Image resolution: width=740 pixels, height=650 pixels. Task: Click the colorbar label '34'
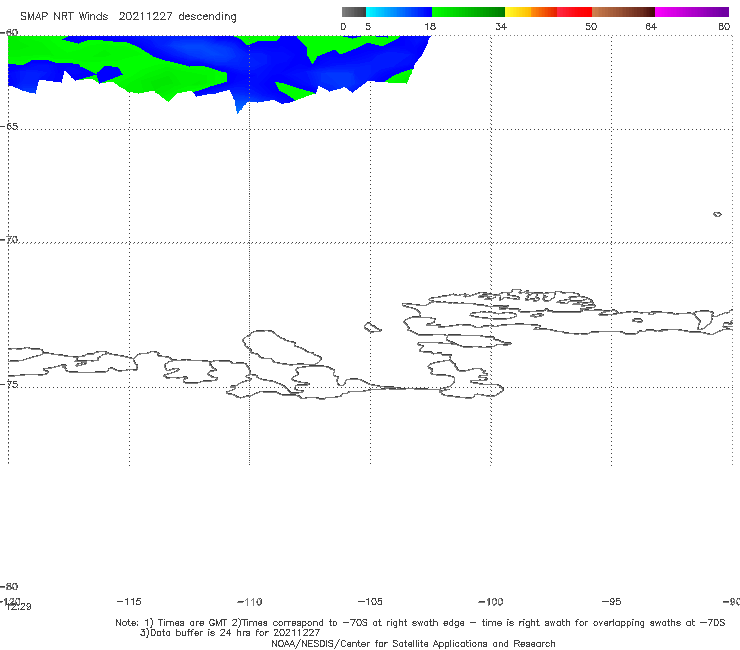[x=501, y=26]
